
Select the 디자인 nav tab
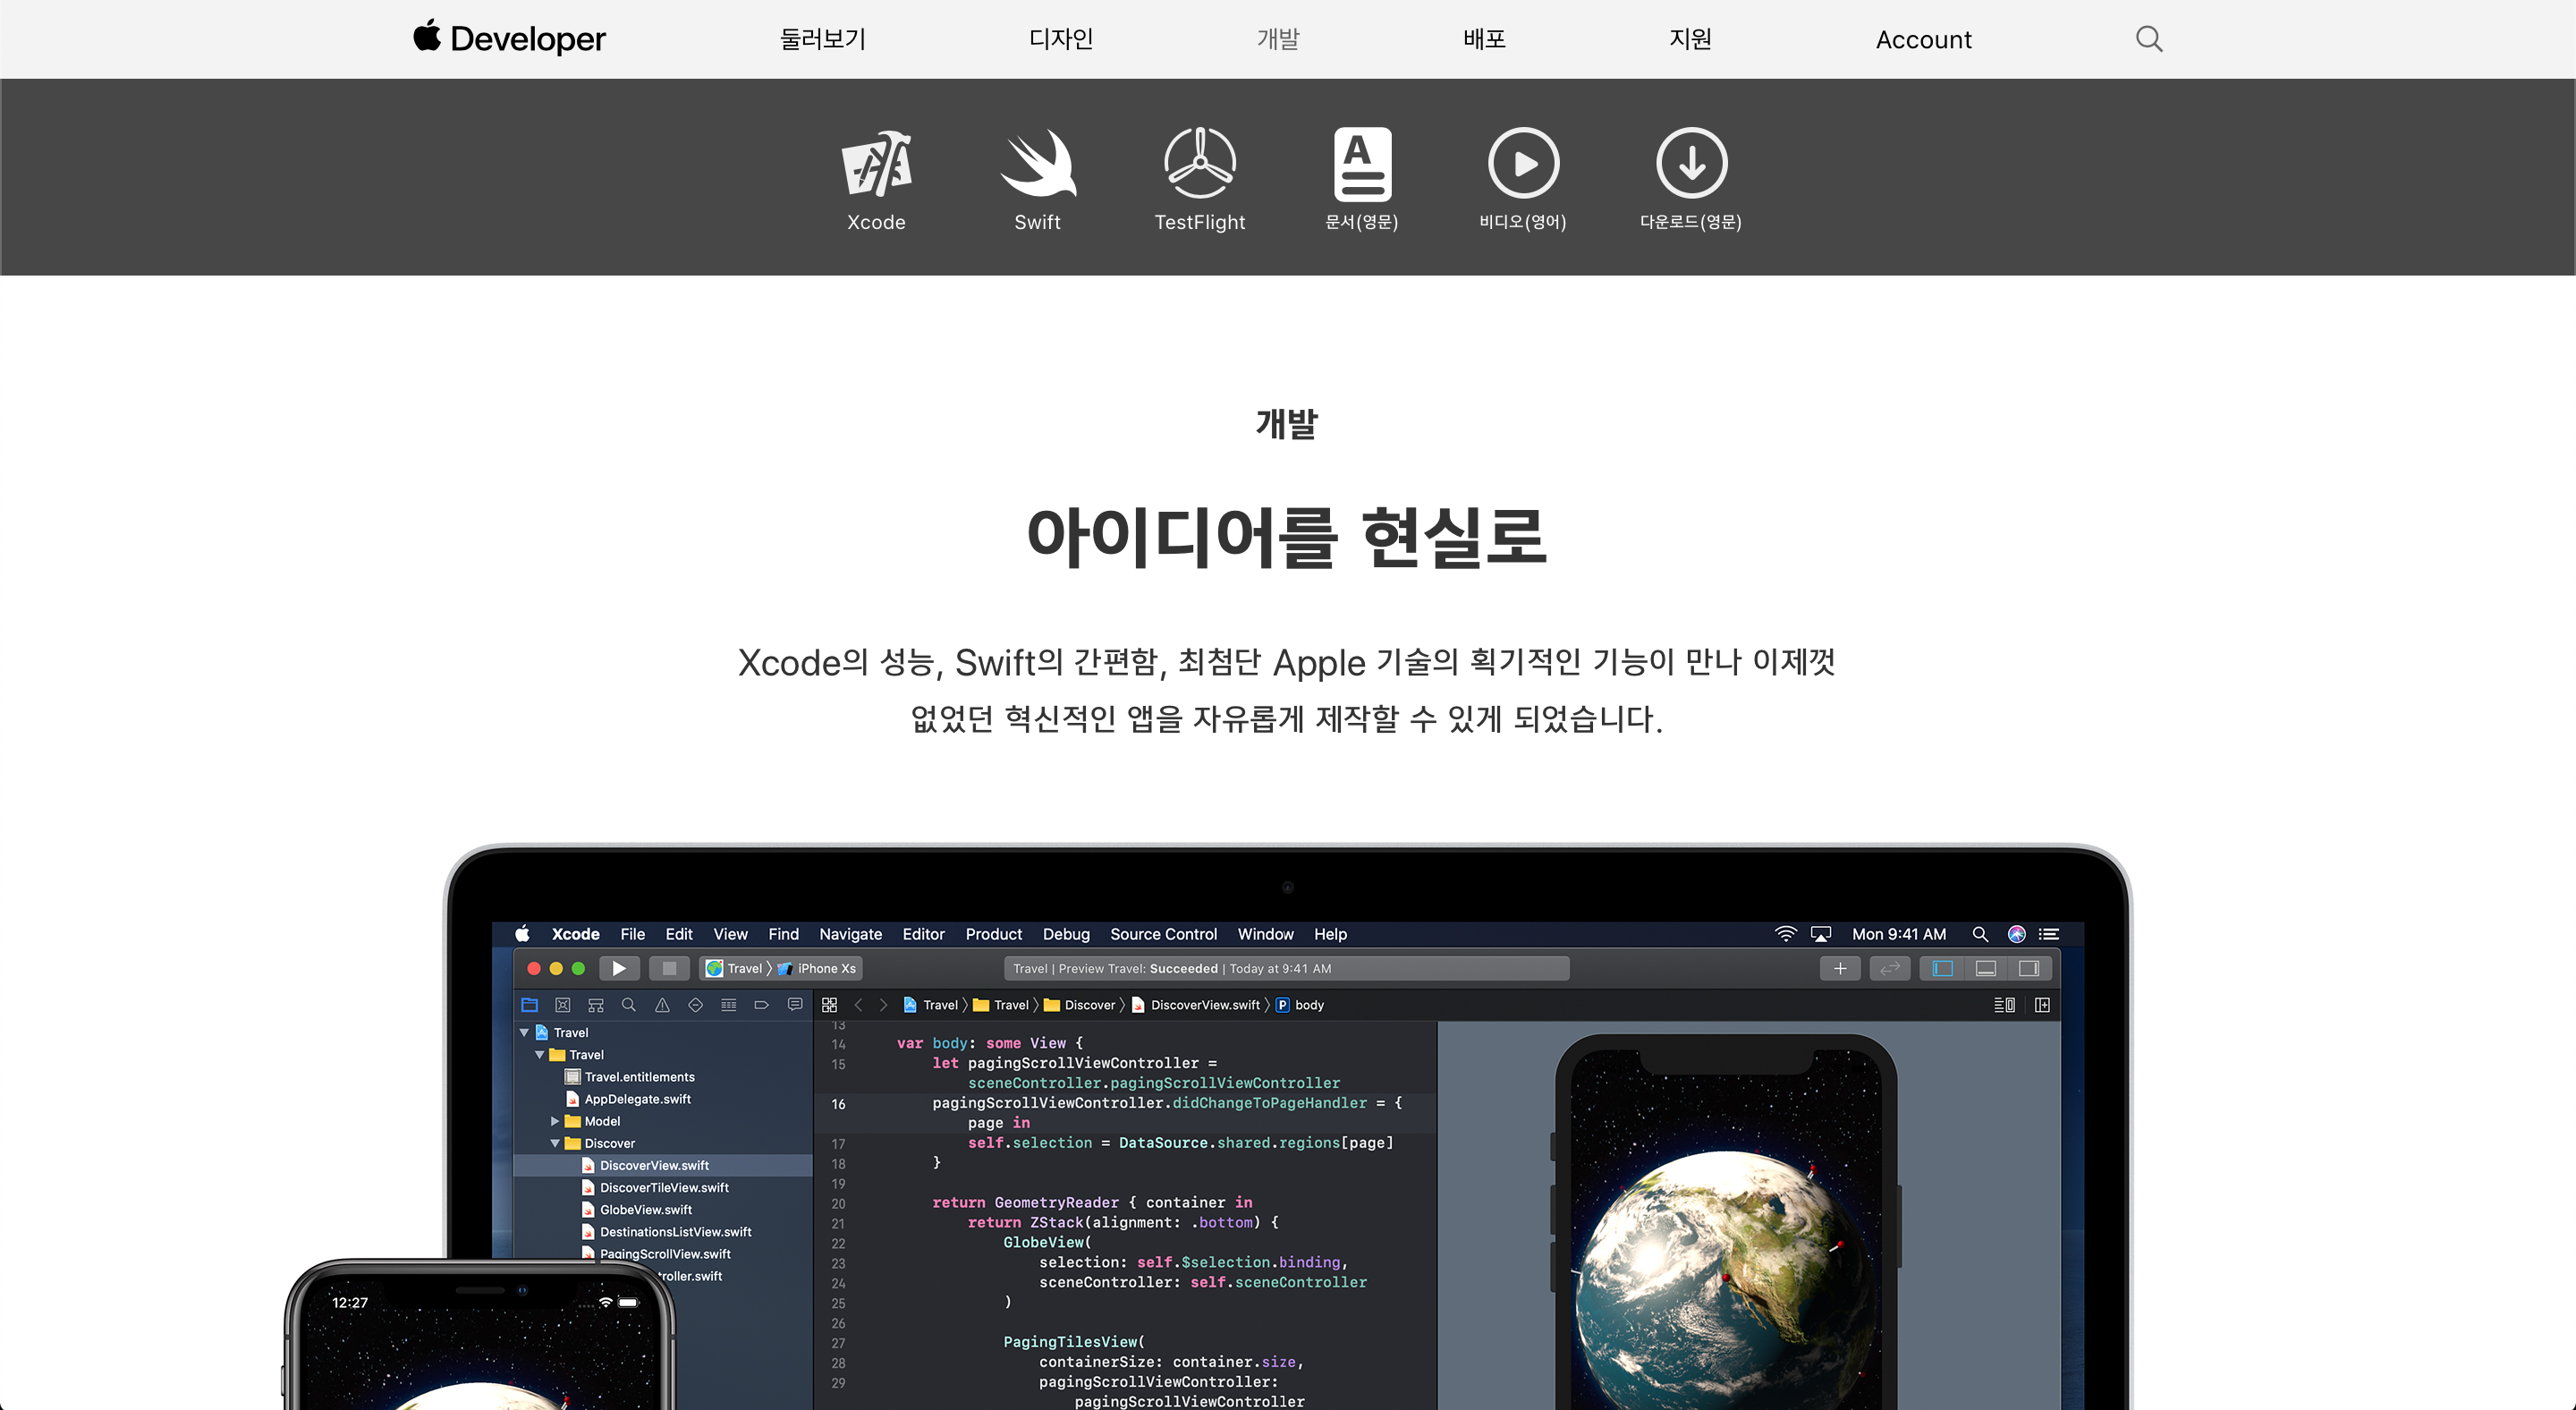pos(1060,39)
